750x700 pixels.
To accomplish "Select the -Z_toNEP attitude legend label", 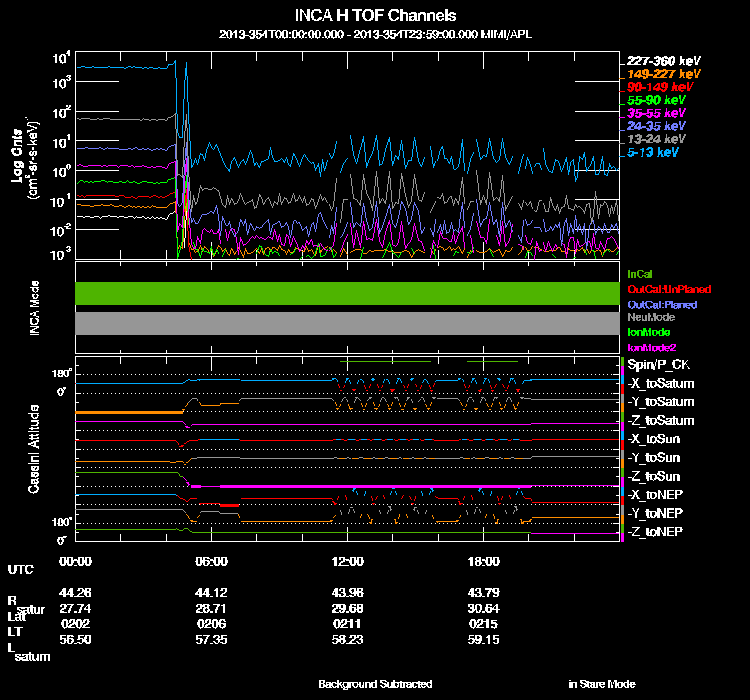I will click(x=656, y=531).
